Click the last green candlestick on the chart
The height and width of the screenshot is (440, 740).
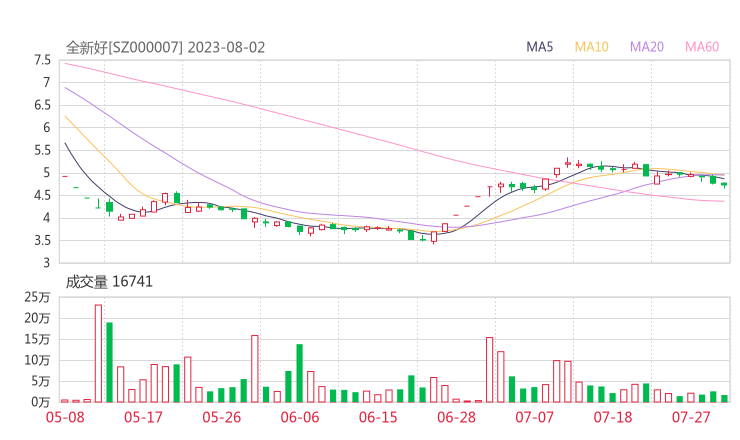coord(724,185)
